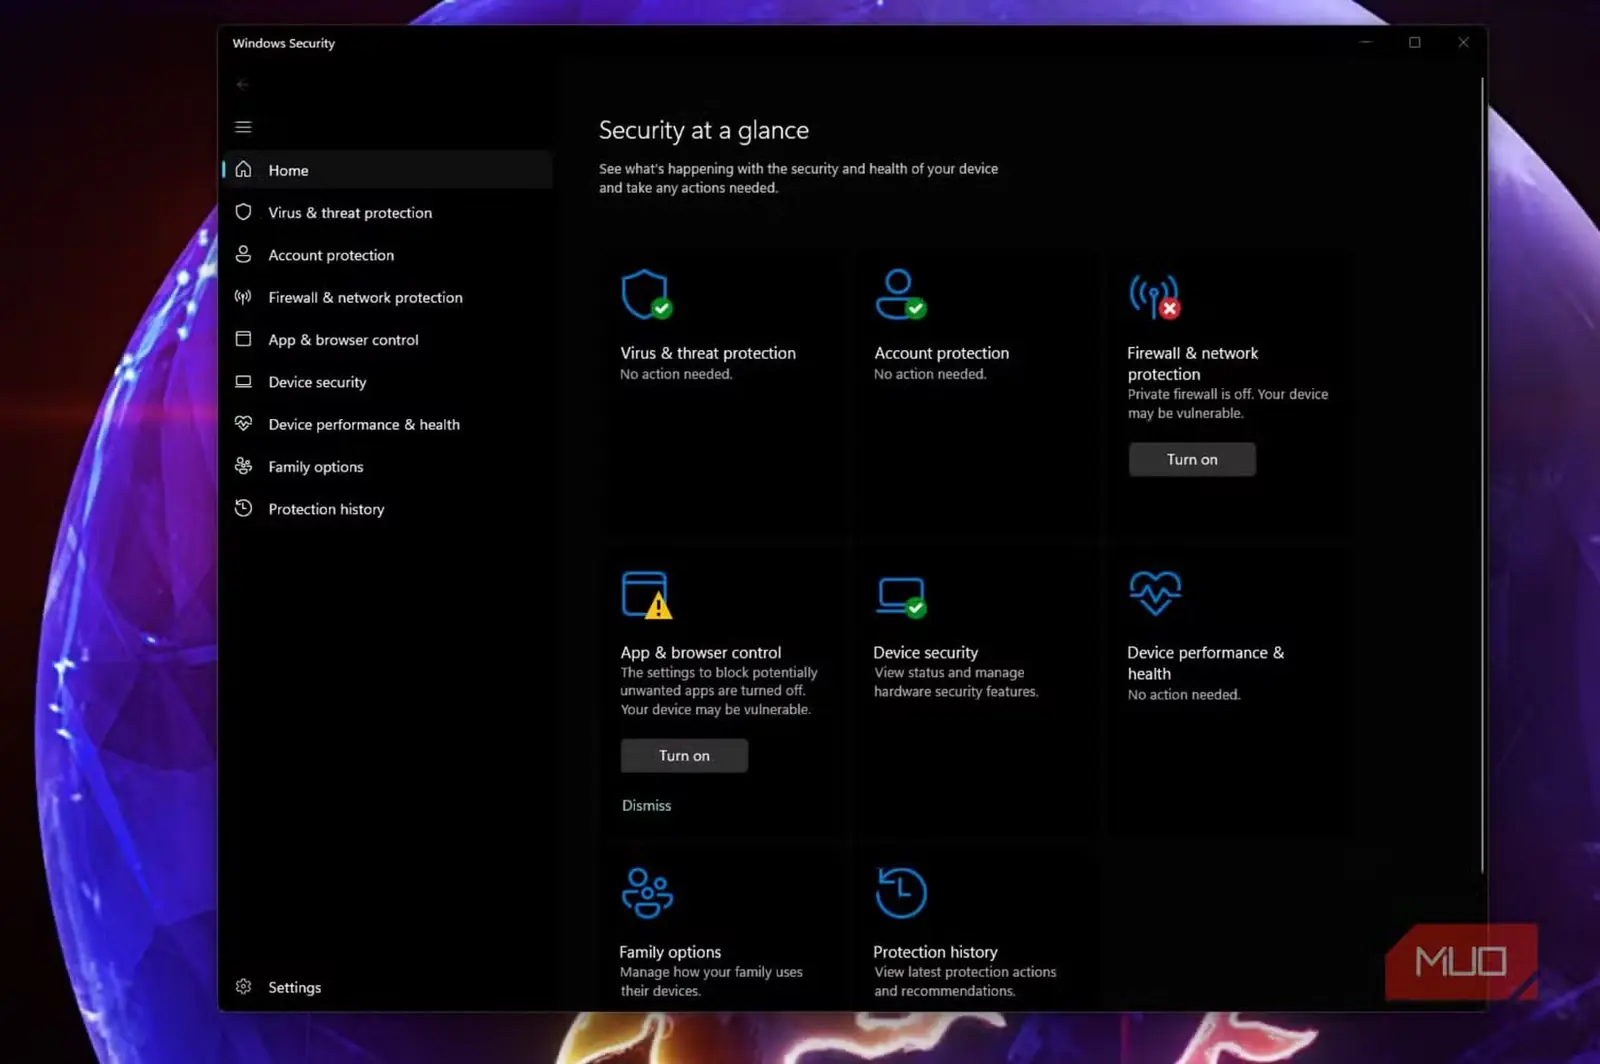Click the window icon beside App & browser control in sidebar
The image size is (1600, 1064).
pyautogui.click(x=243, y=339)
